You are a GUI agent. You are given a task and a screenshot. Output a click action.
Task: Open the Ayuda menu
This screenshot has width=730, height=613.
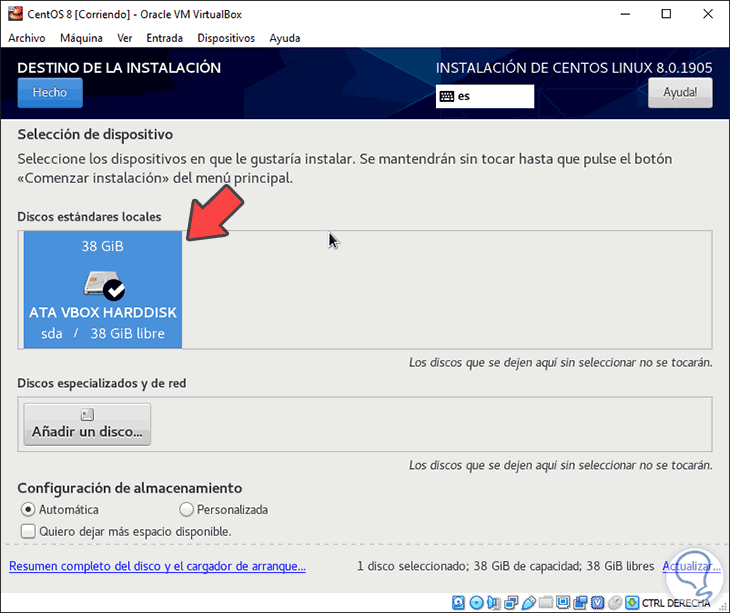tap(284, 38)
